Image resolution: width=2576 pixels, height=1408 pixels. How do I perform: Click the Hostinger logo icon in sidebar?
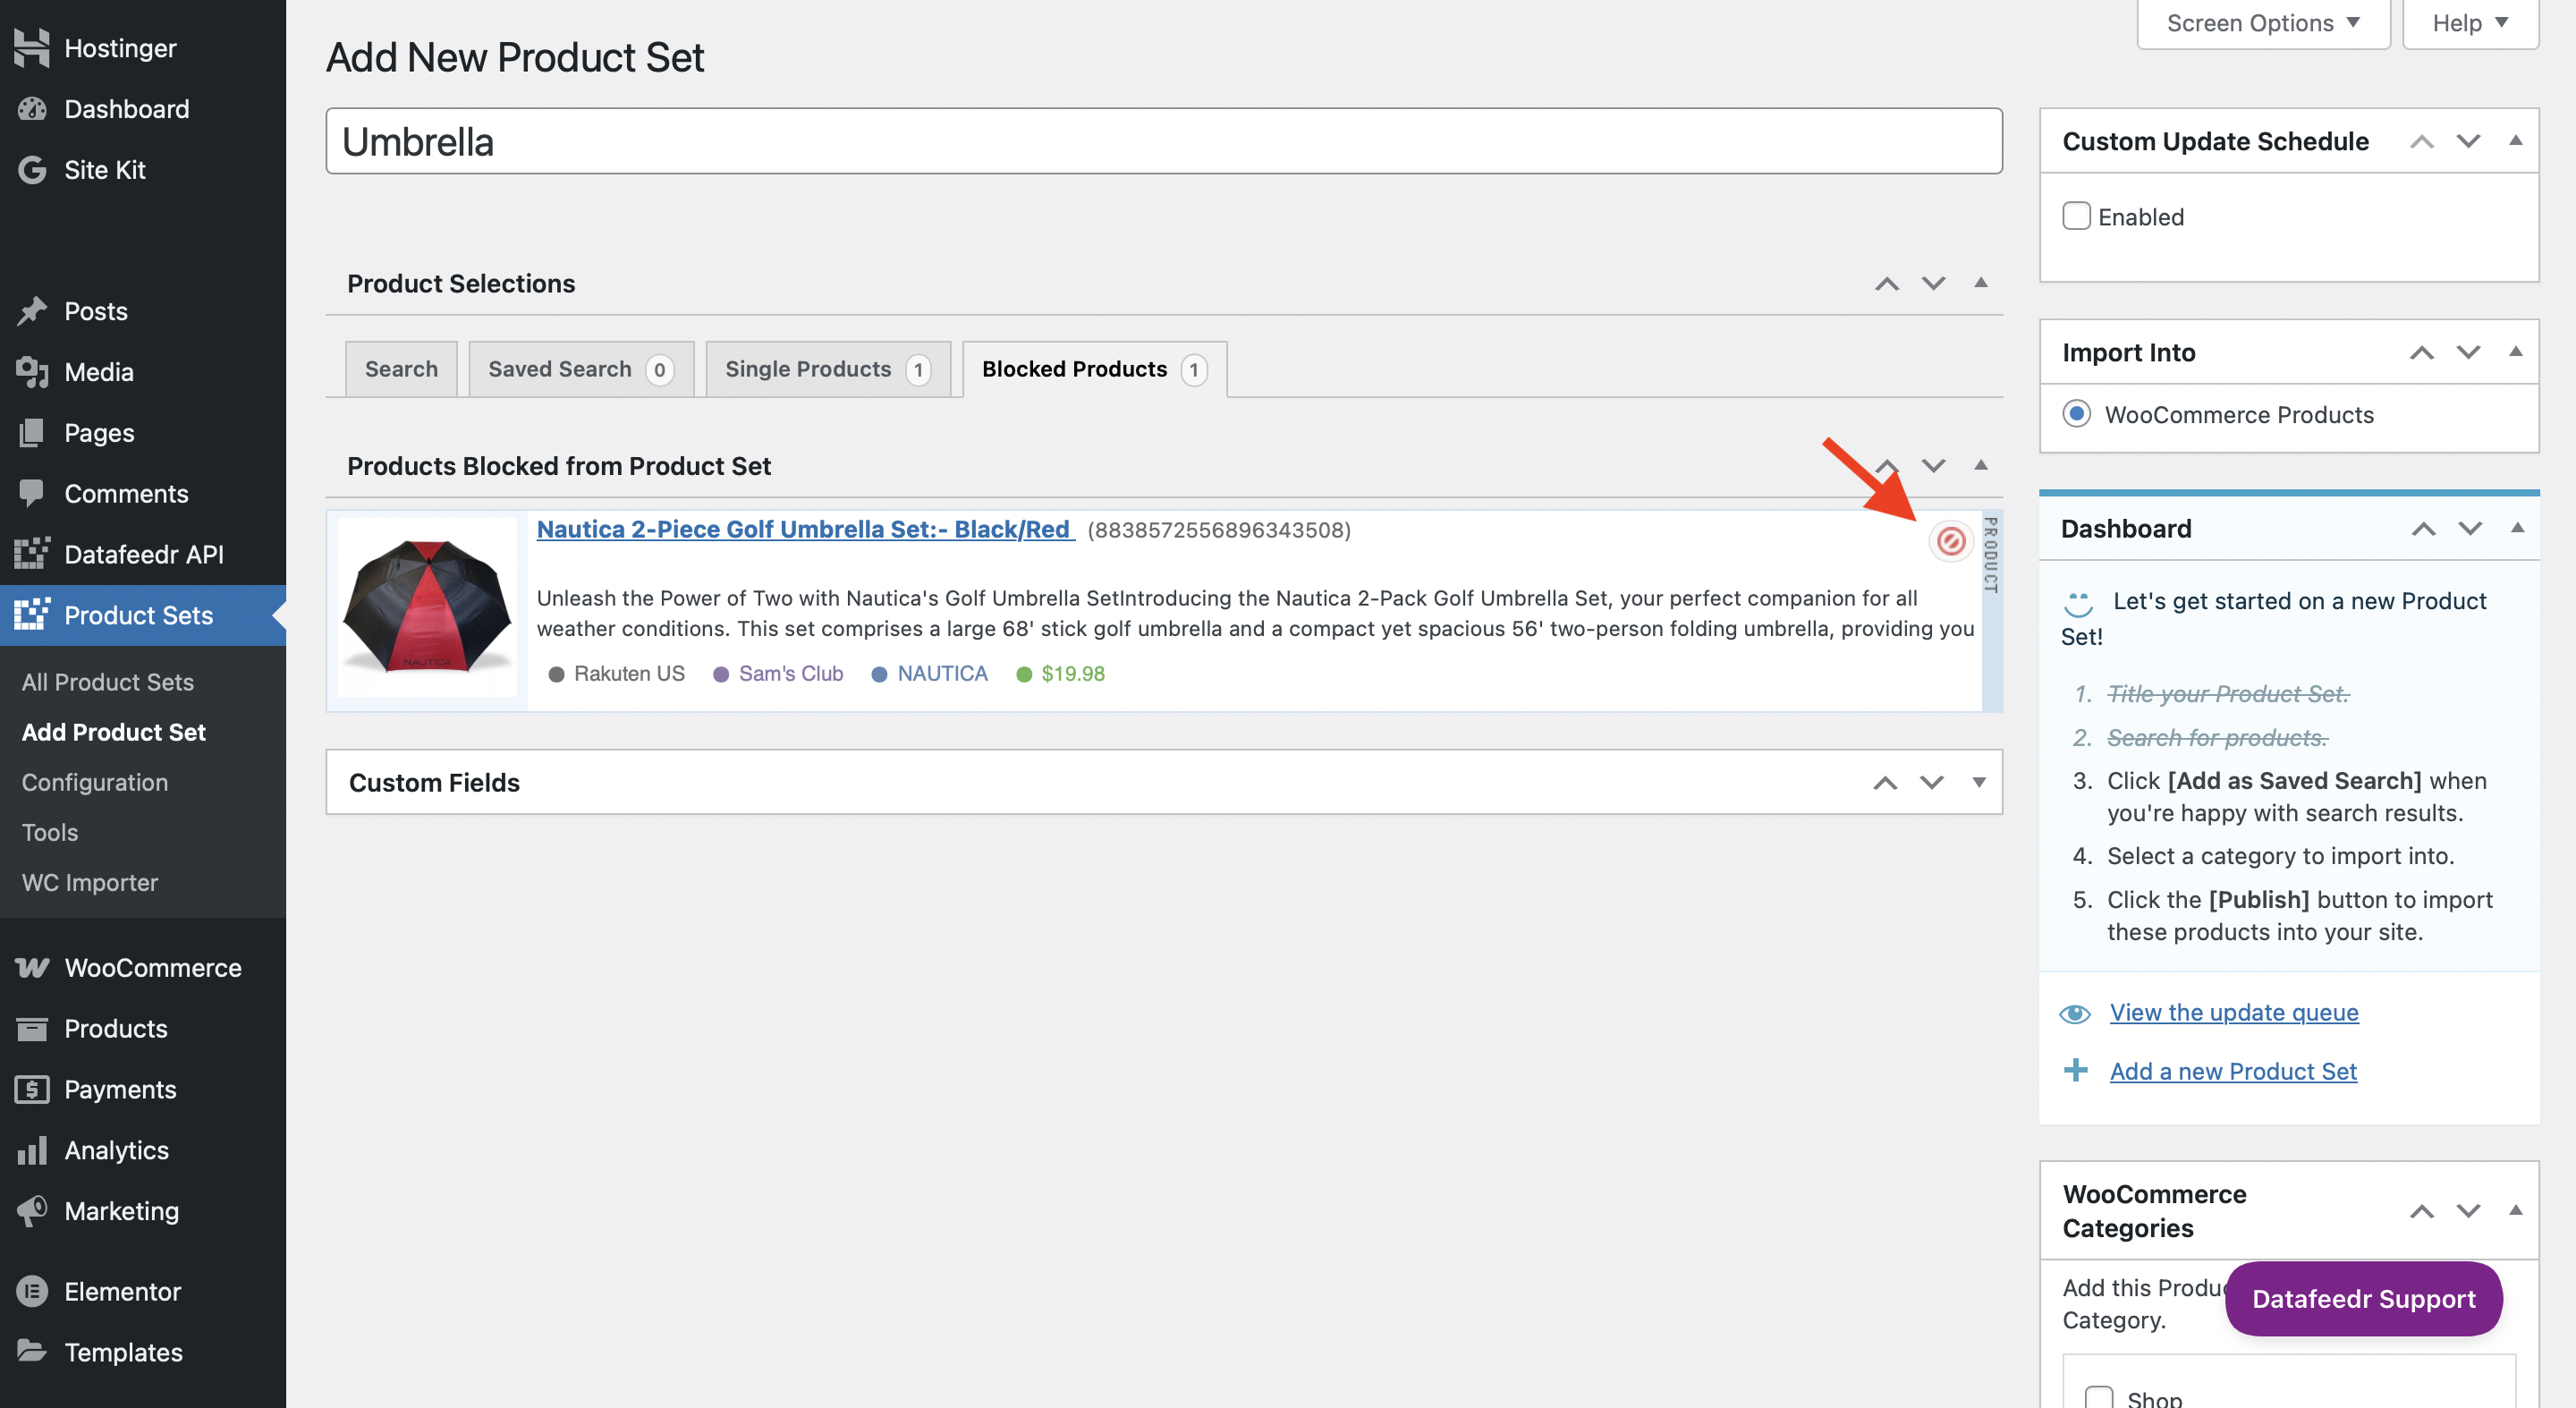point(32,48)
